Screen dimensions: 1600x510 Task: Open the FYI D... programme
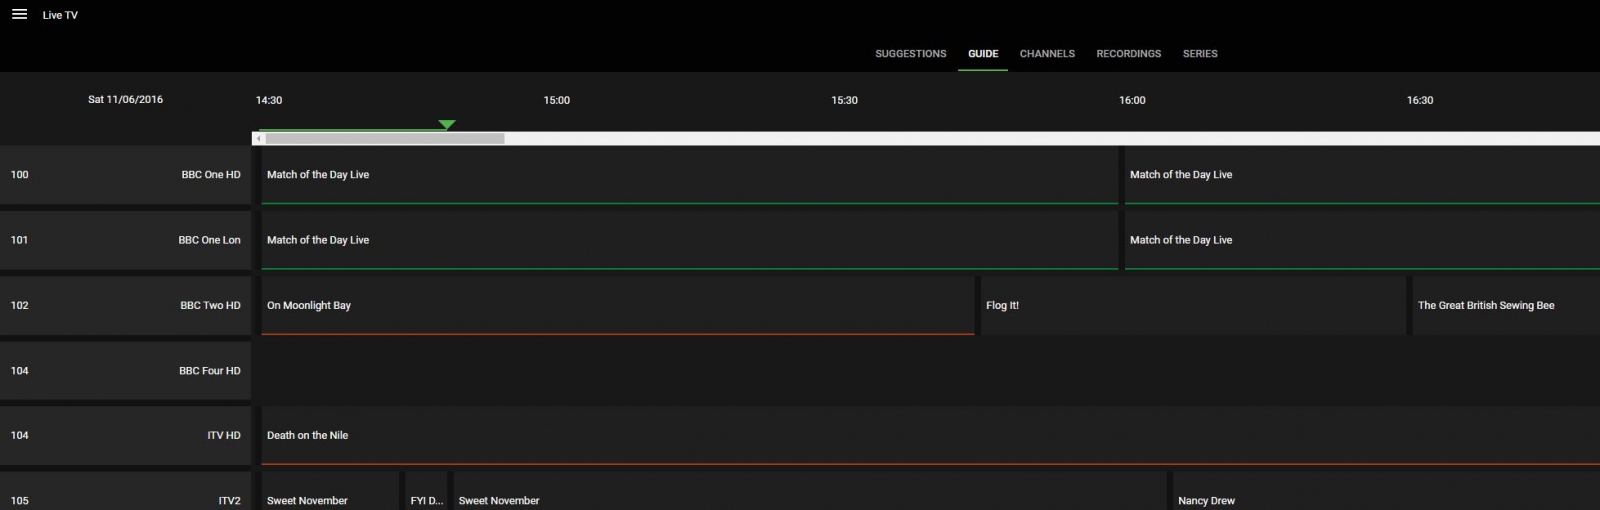coord(426,491)
